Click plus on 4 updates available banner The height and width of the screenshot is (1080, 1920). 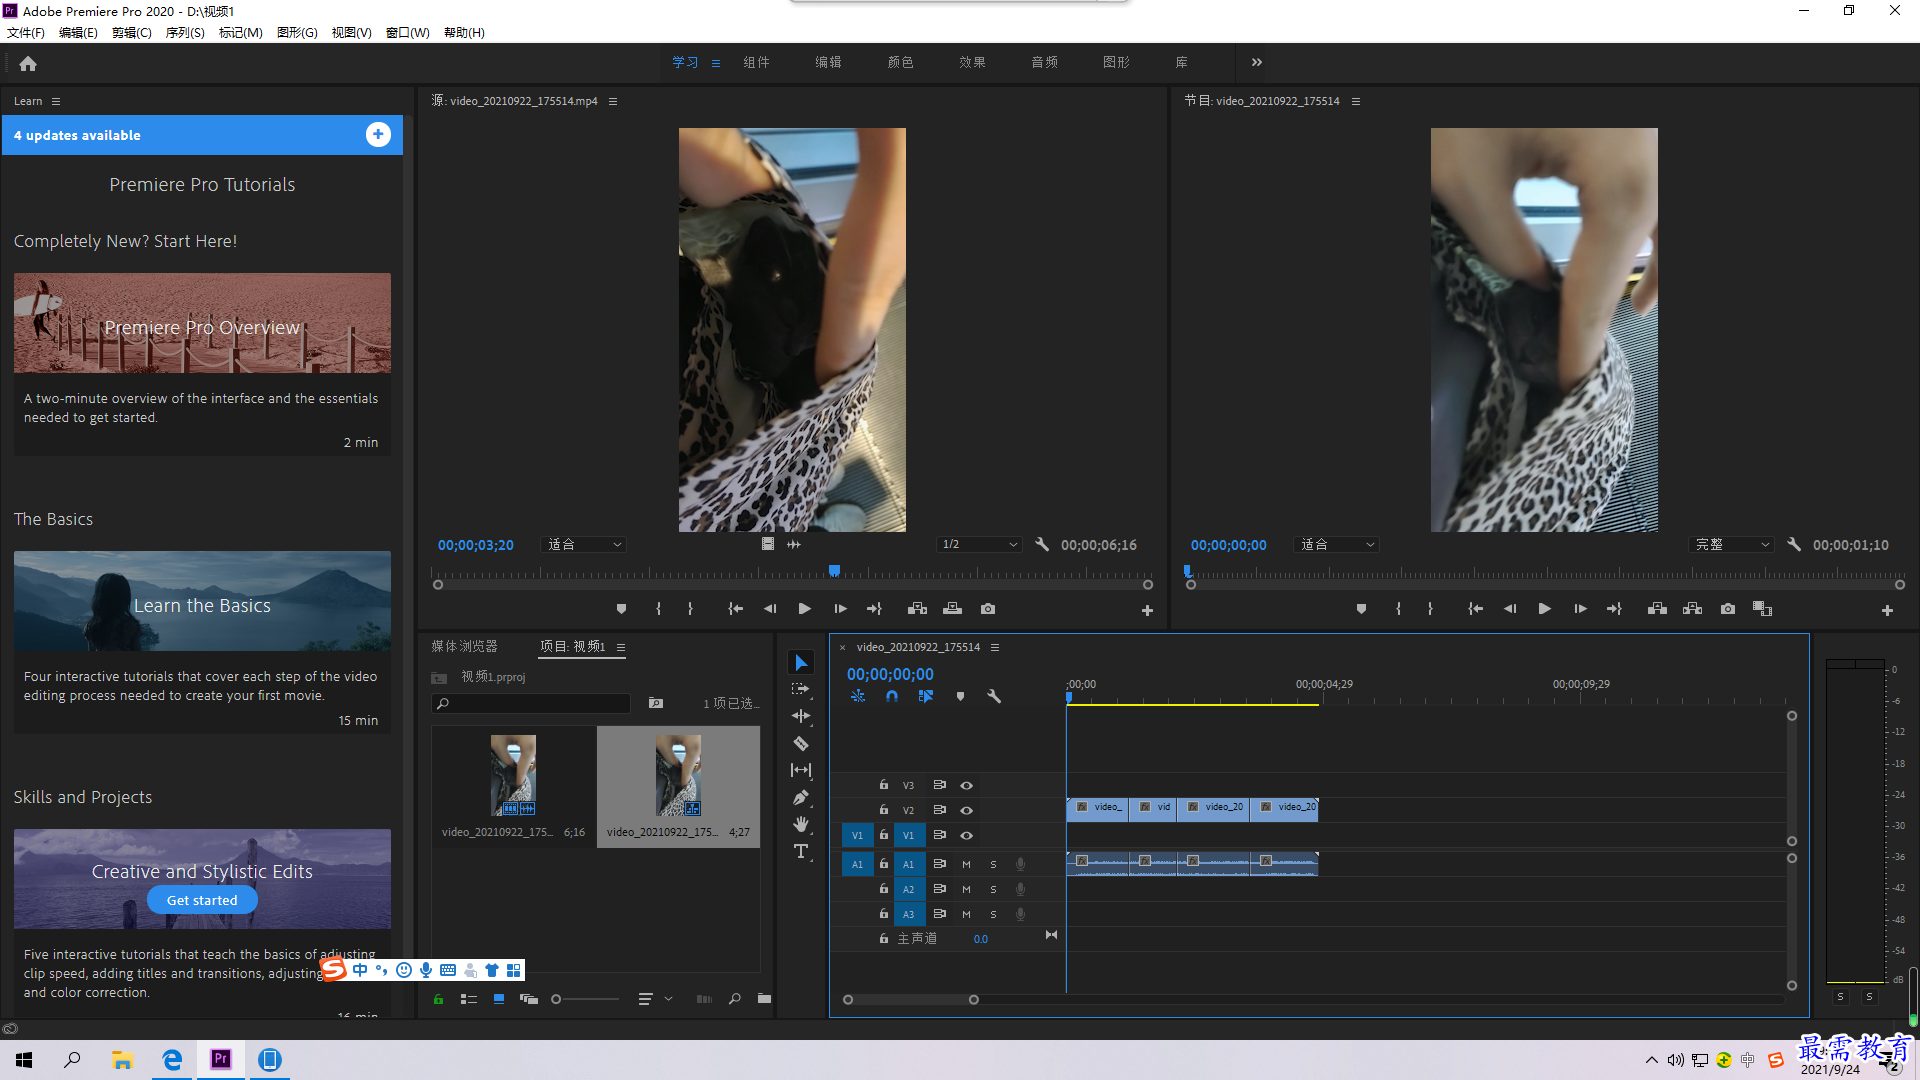coord(378,135)
